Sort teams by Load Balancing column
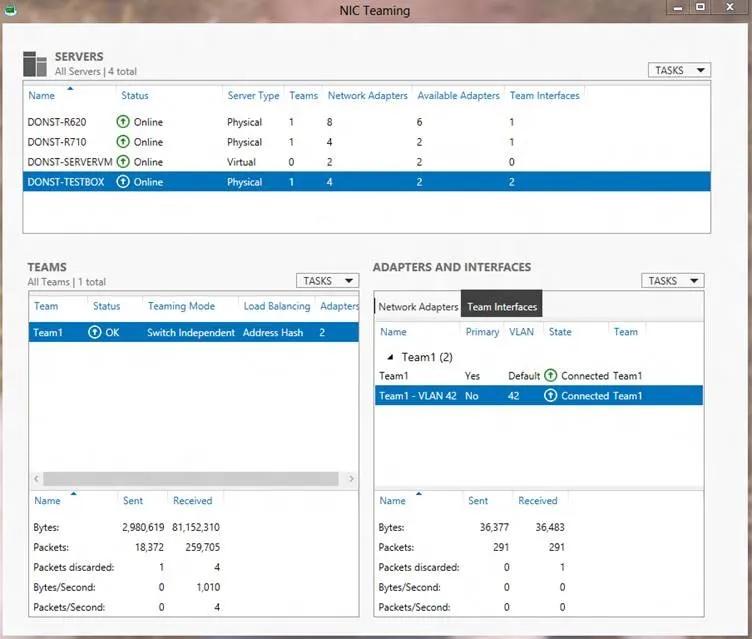 [277, 306]
